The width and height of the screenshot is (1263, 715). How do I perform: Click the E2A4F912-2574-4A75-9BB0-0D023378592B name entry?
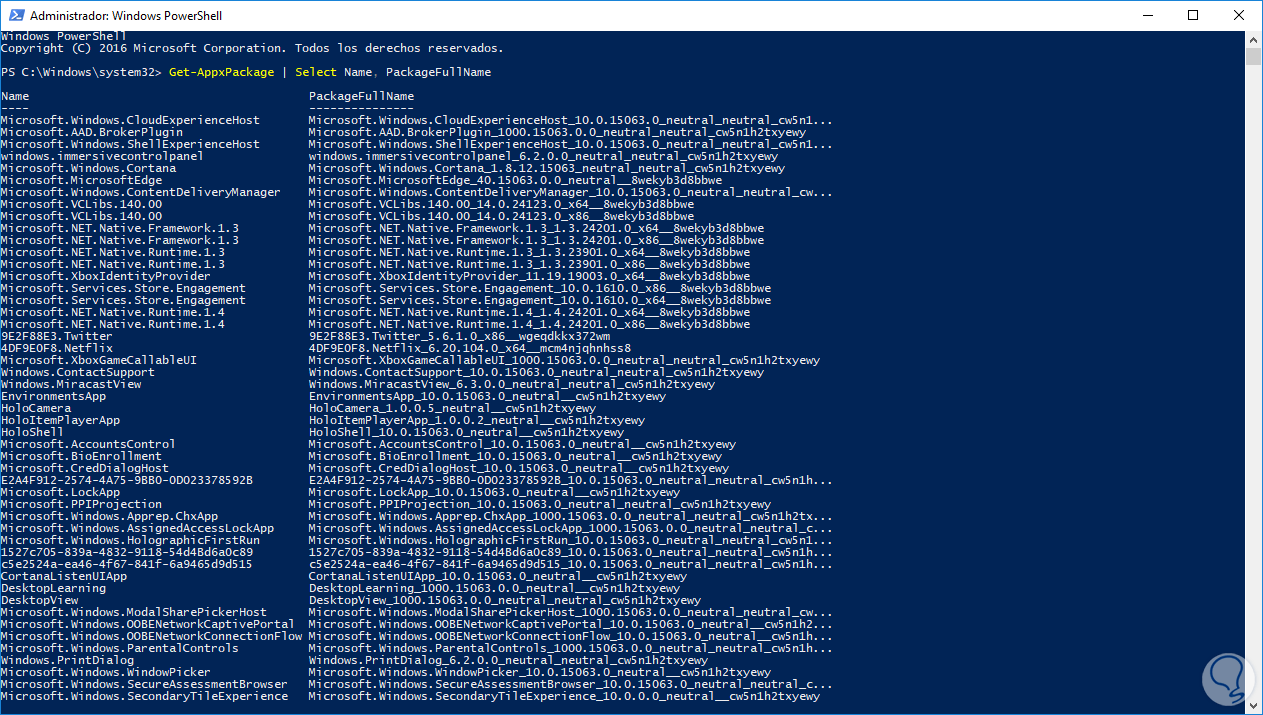[127, 480]
